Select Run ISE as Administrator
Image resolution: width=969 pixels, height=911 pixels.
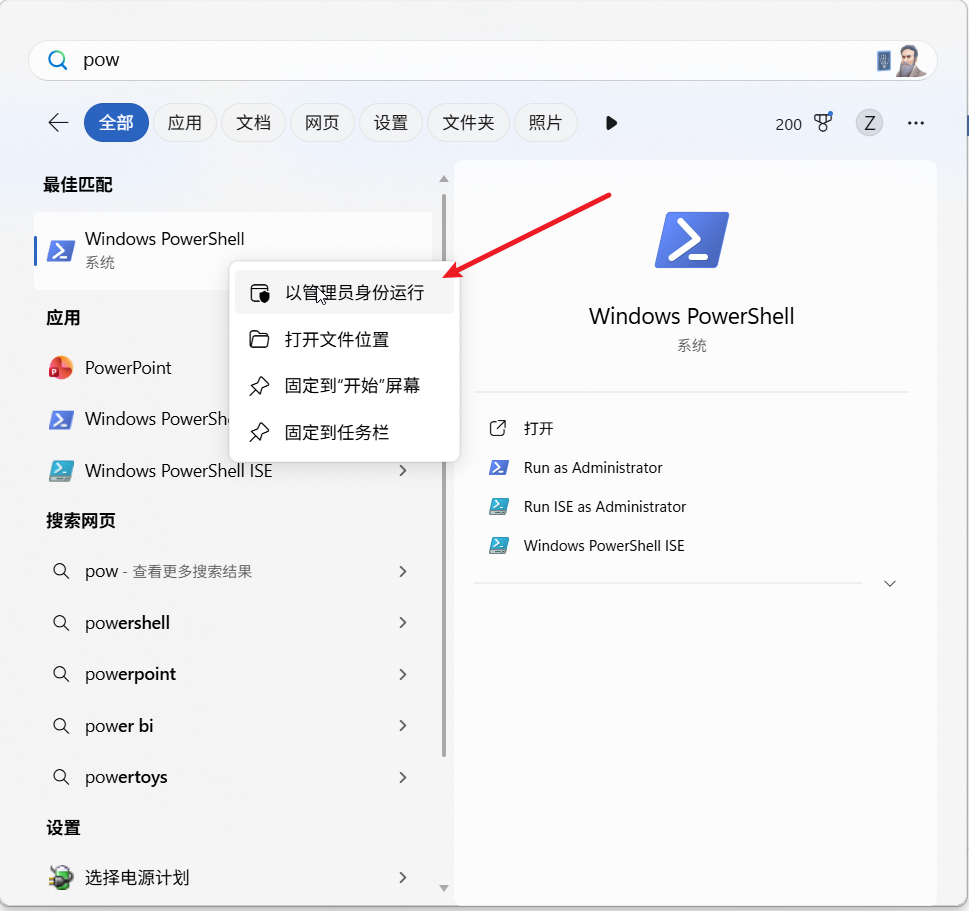pyautogui.click(x=604, y=506)
